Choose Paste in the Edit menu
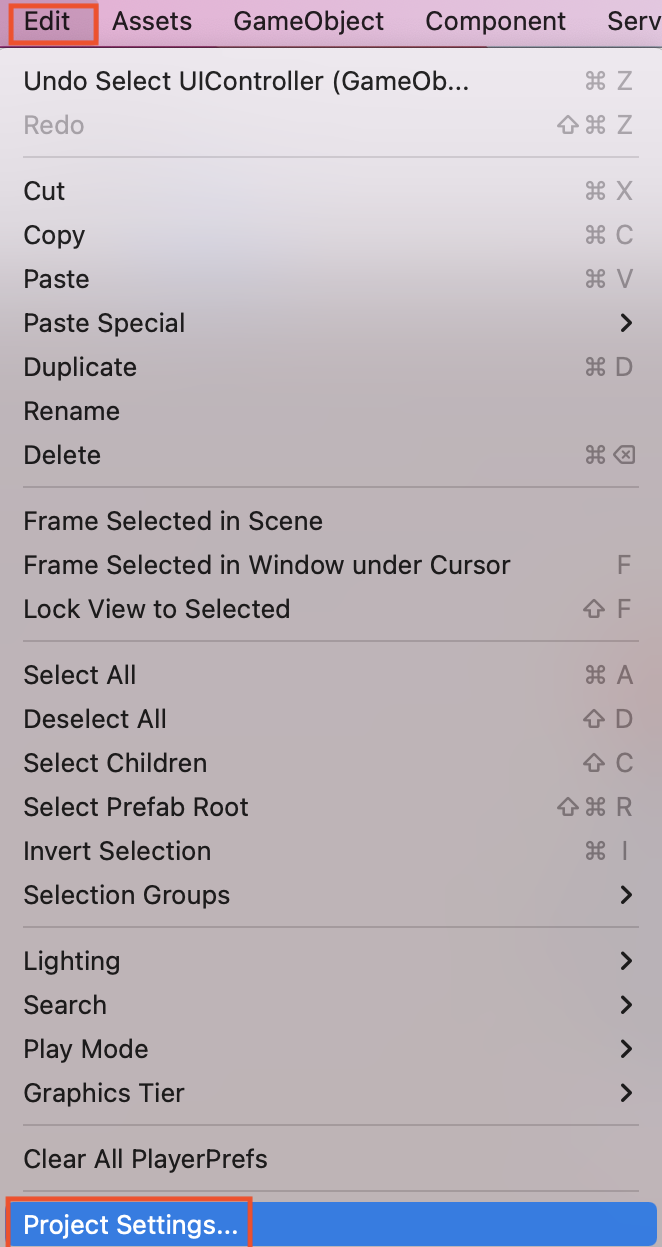Viewport: 662px width, 1247px height. [56, 279]
